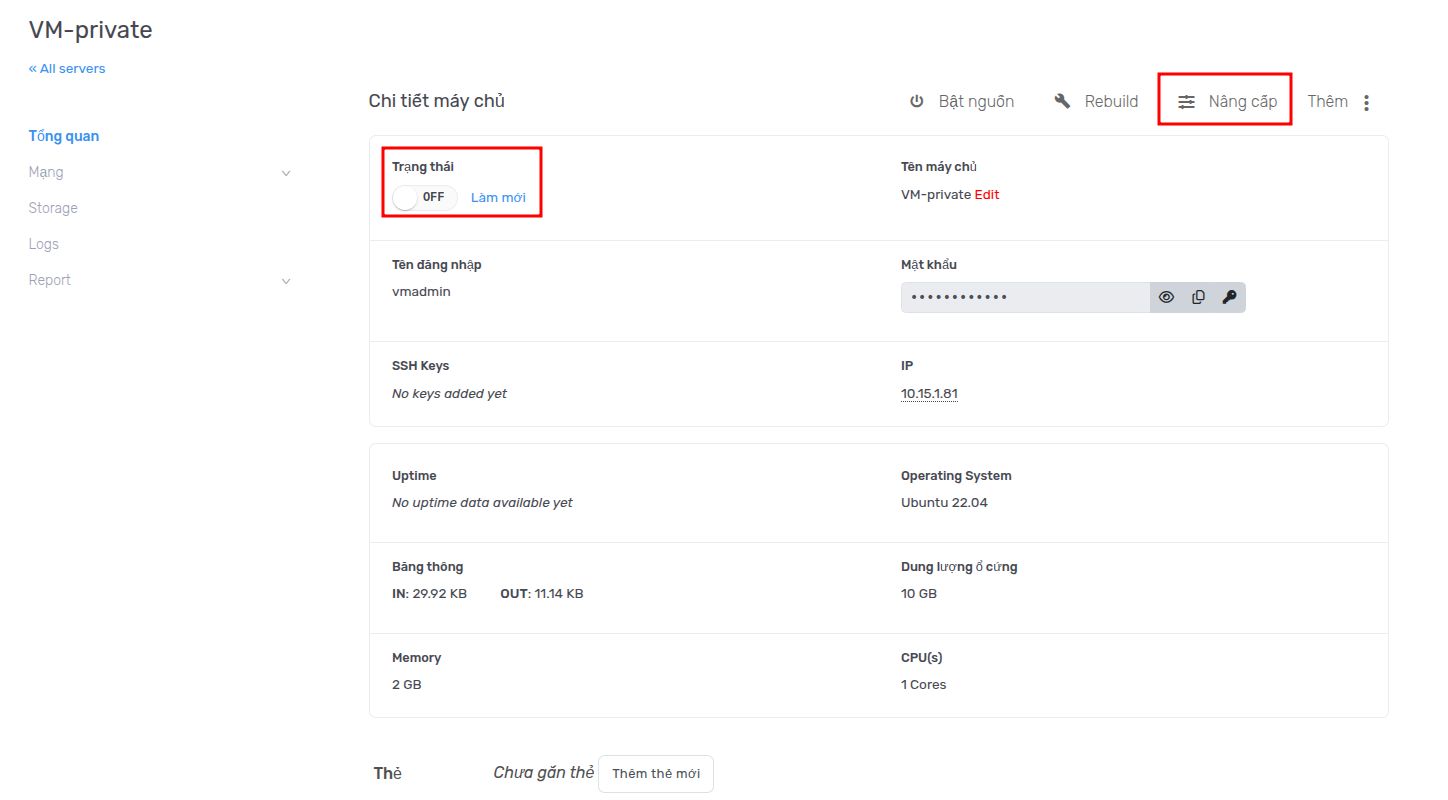Viewport: 1448px width, 800px height.
Task: Click the key icon in password field
Action: tap(1229, 297)
